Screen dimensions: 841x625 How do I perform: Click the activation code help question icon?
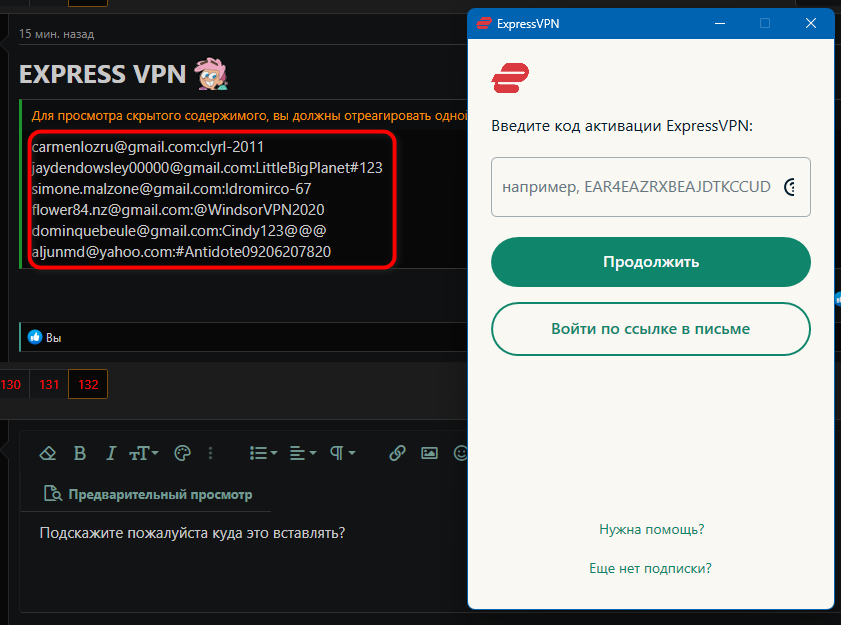[790, 187]
